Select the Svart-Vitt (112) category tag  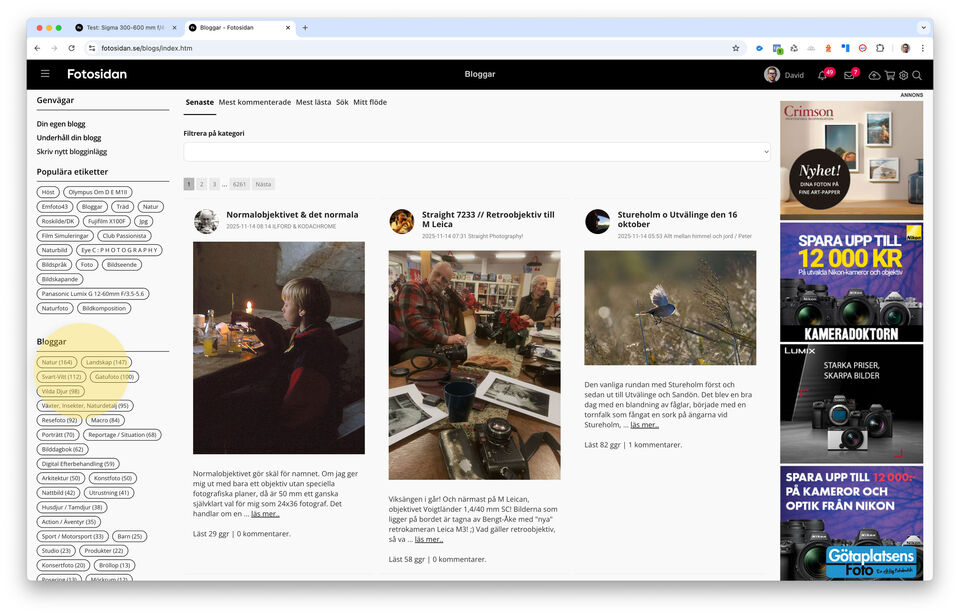click(61, 377)
